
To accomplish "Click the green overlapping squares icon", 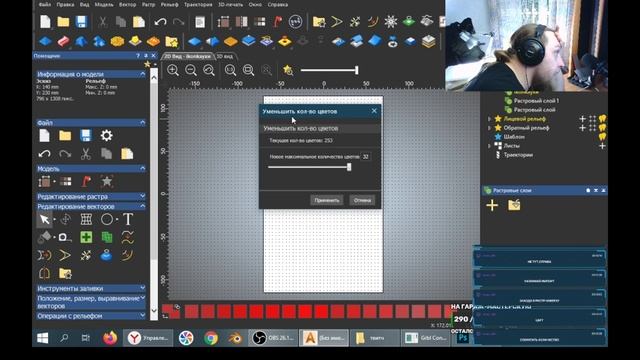I will coord(107,237).
